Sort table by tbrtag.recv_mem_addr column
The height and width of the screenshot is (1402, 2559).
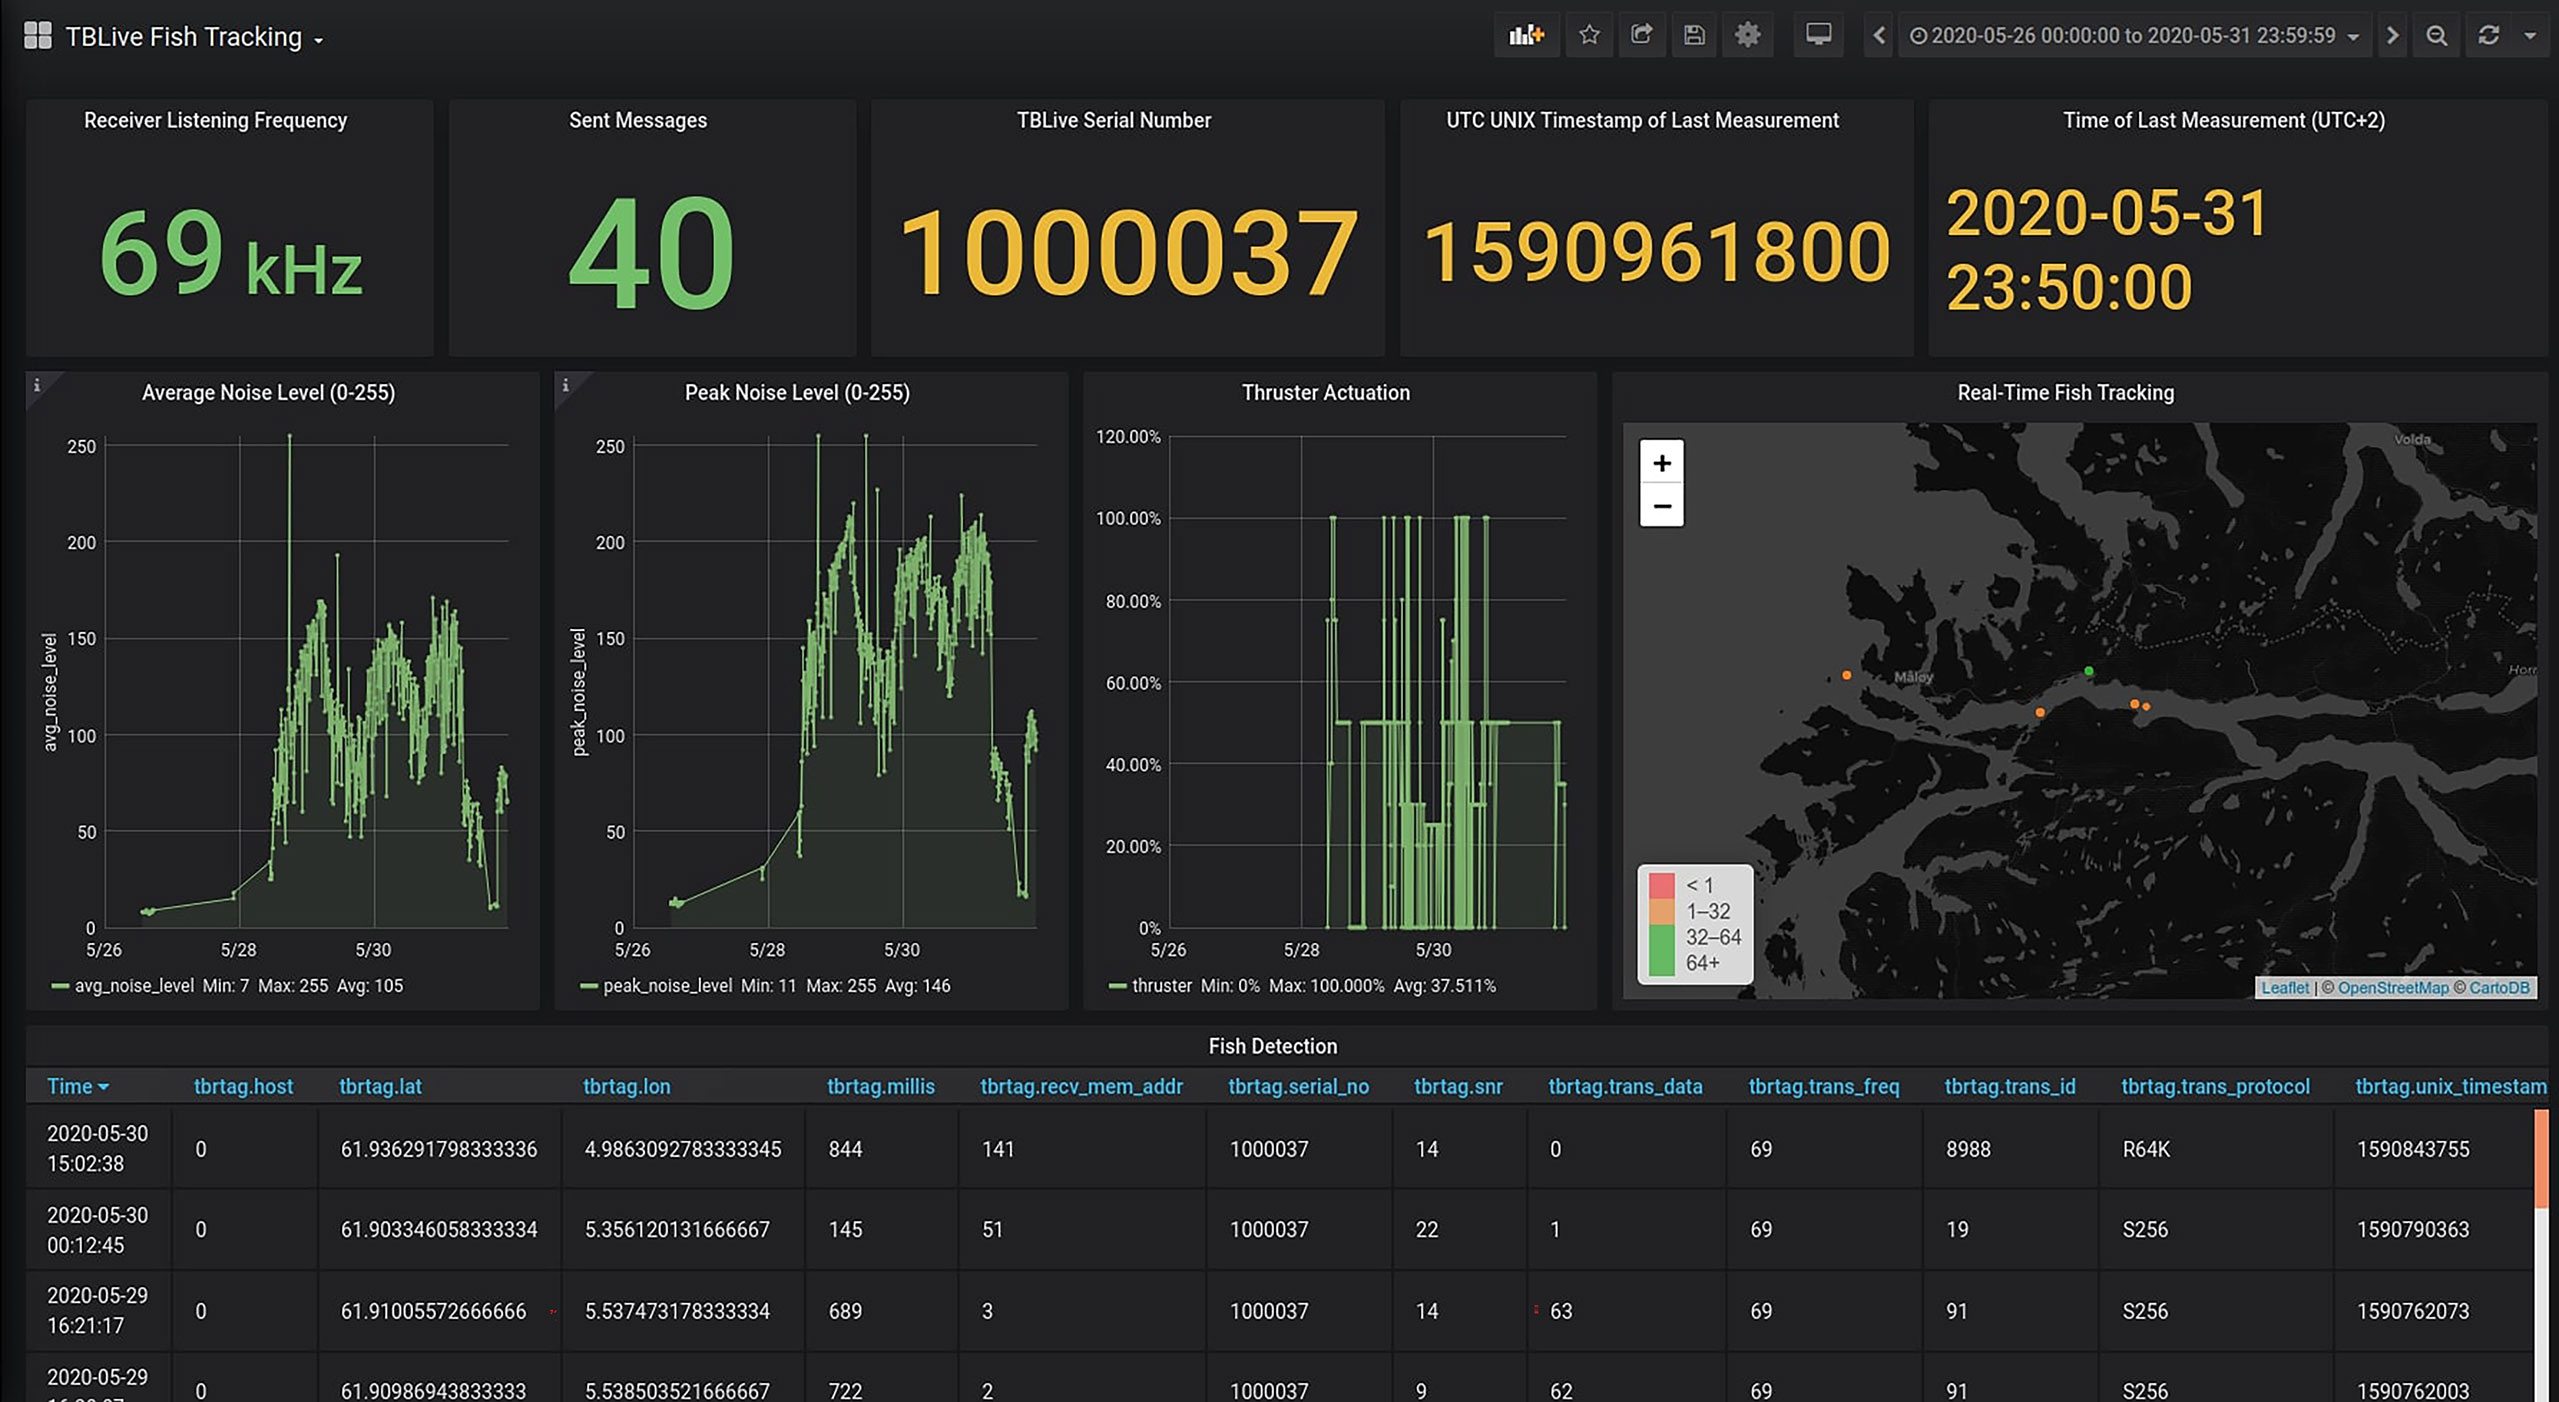(x=1081, y=1086)
